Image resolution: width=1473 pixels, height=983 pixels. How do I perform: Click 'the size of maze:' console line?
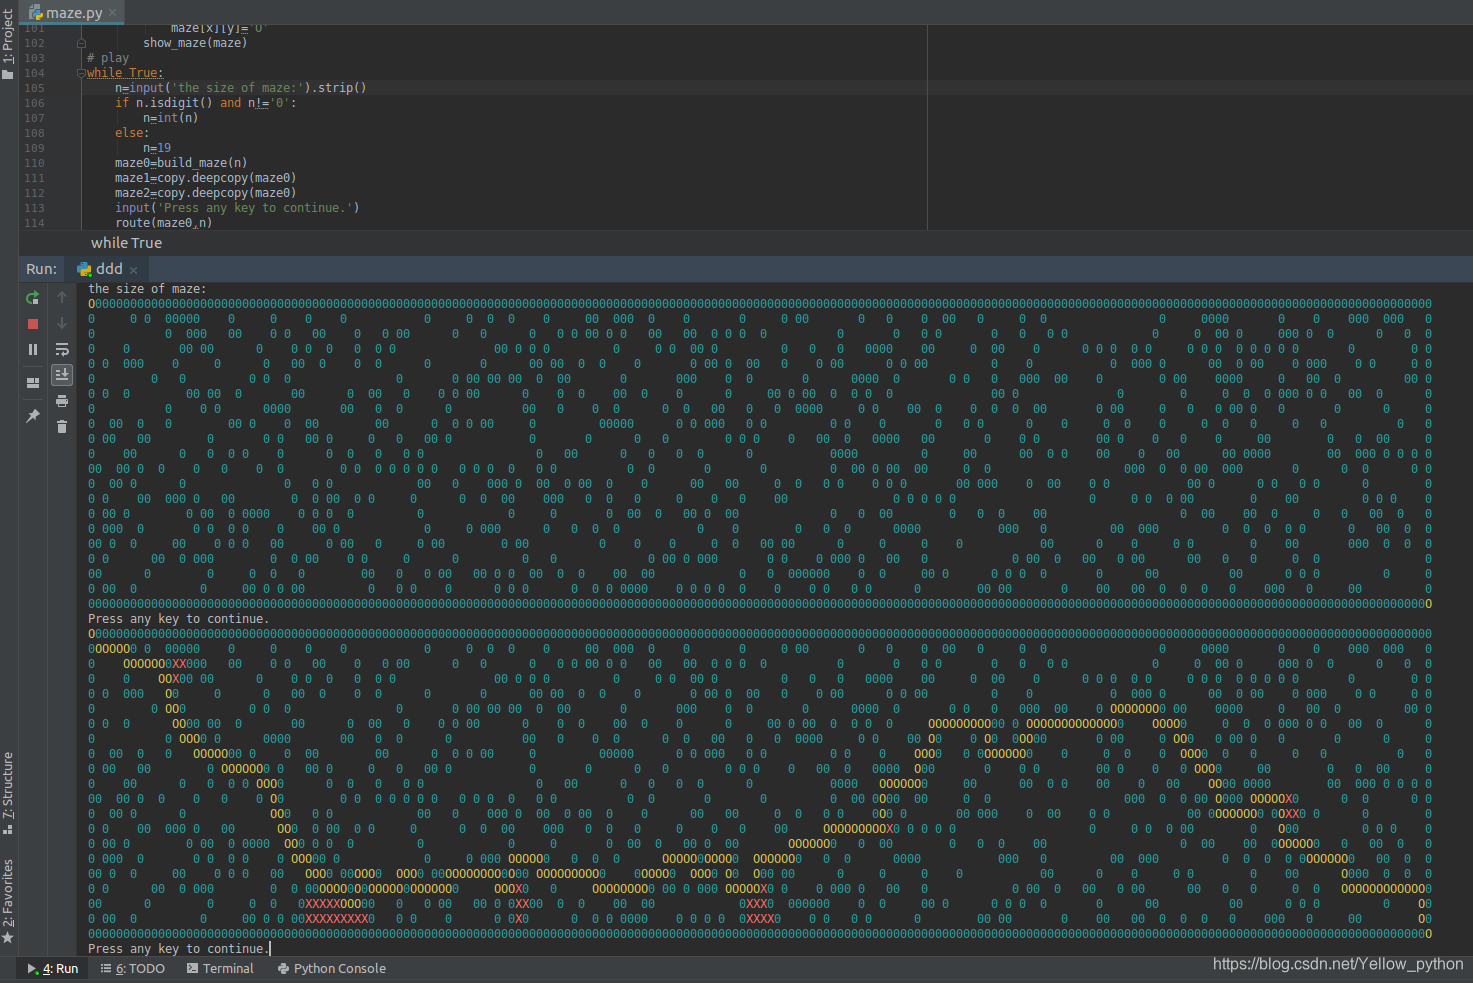pyautogui.click(x=147, y=289)
